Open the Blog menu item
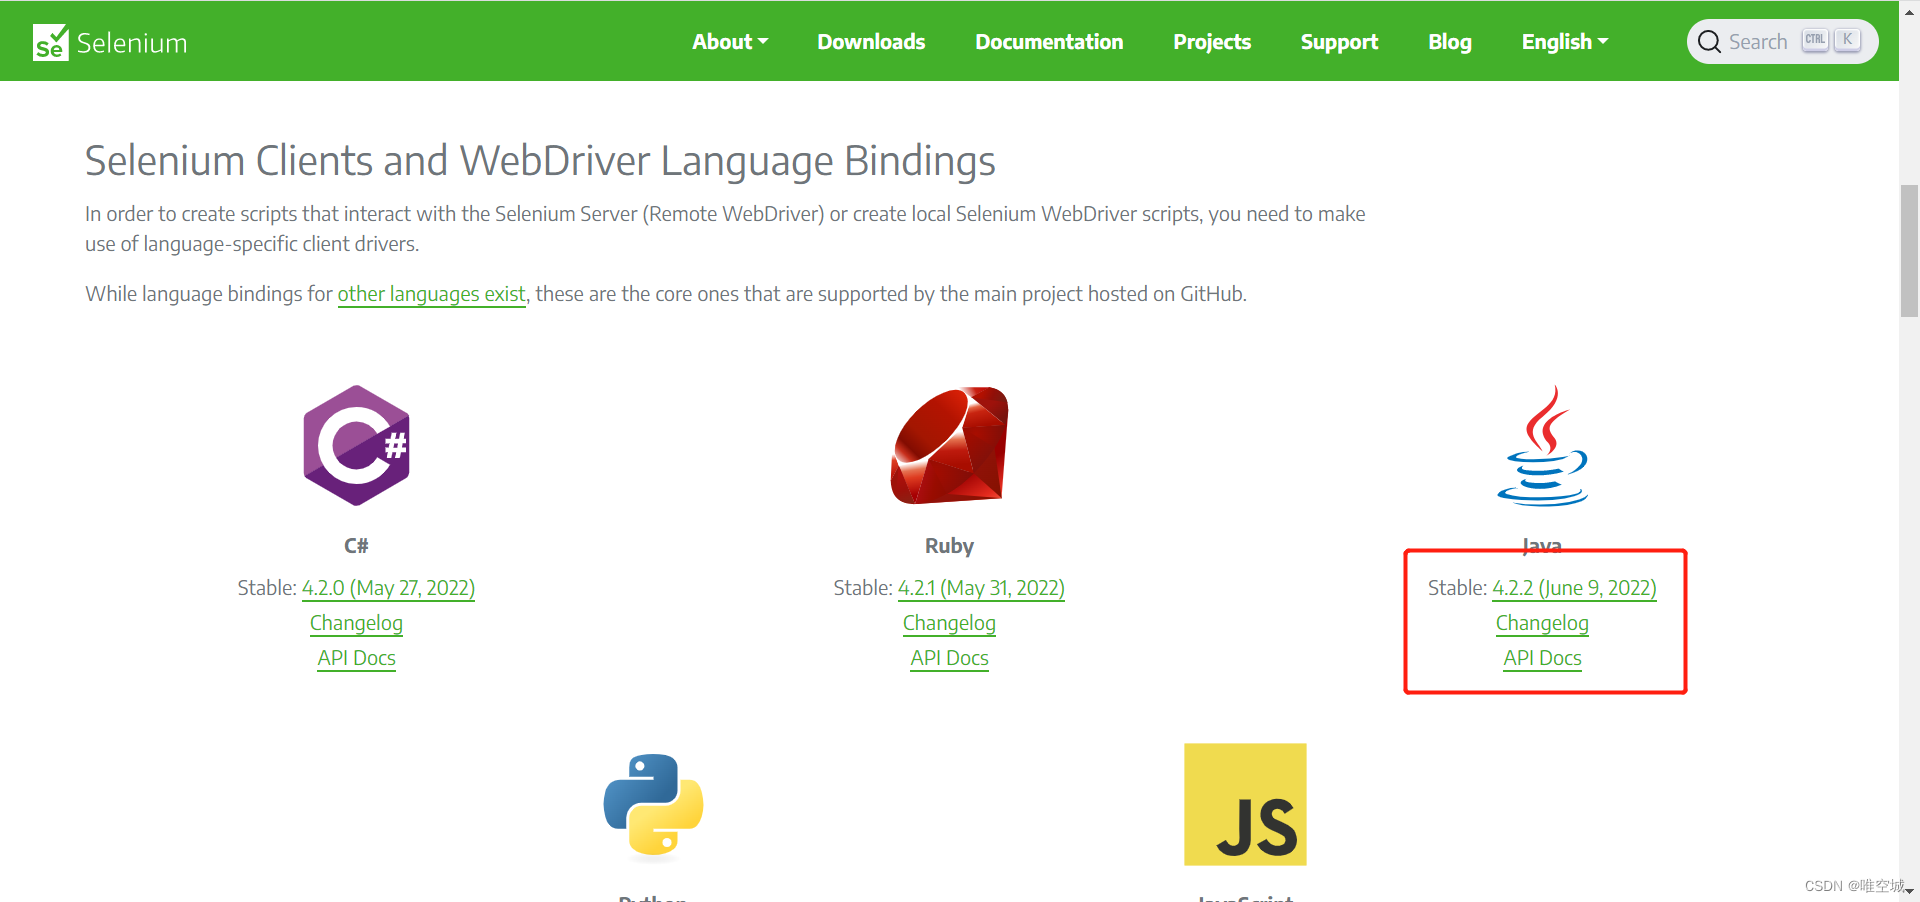This screenshot has height=902, width=1920. point(1450,42)
